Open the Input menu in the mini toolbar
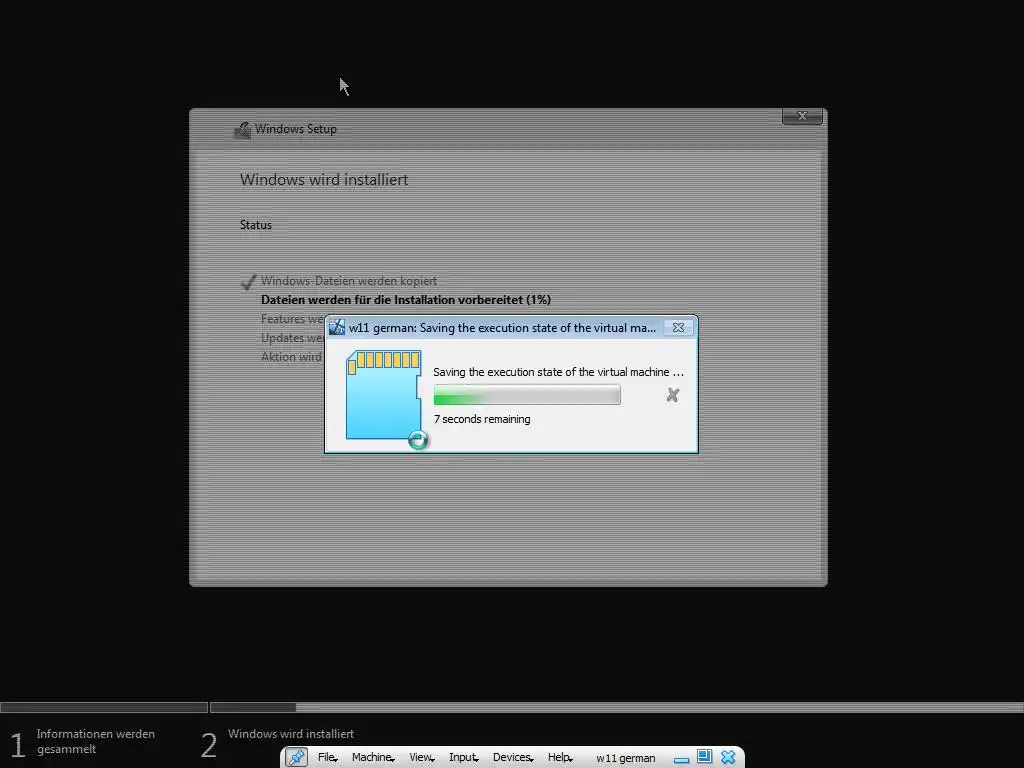This screenshot has height=768, width=1024. (x=463, y=758)
